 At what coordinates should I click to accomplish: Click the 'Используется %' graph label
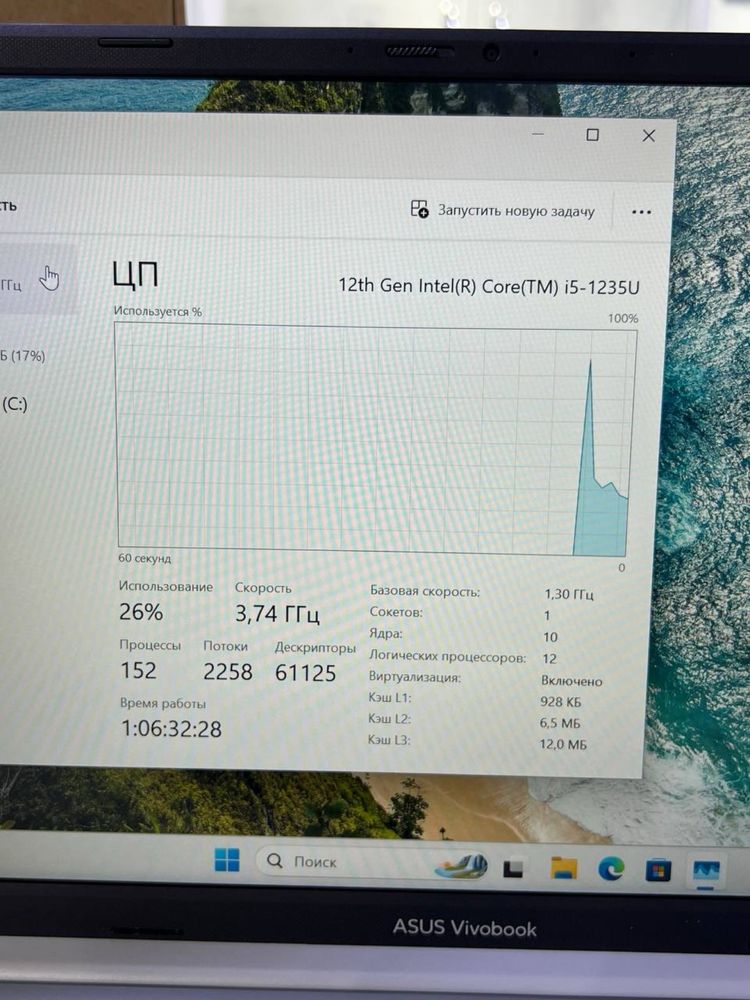point(158,311)
